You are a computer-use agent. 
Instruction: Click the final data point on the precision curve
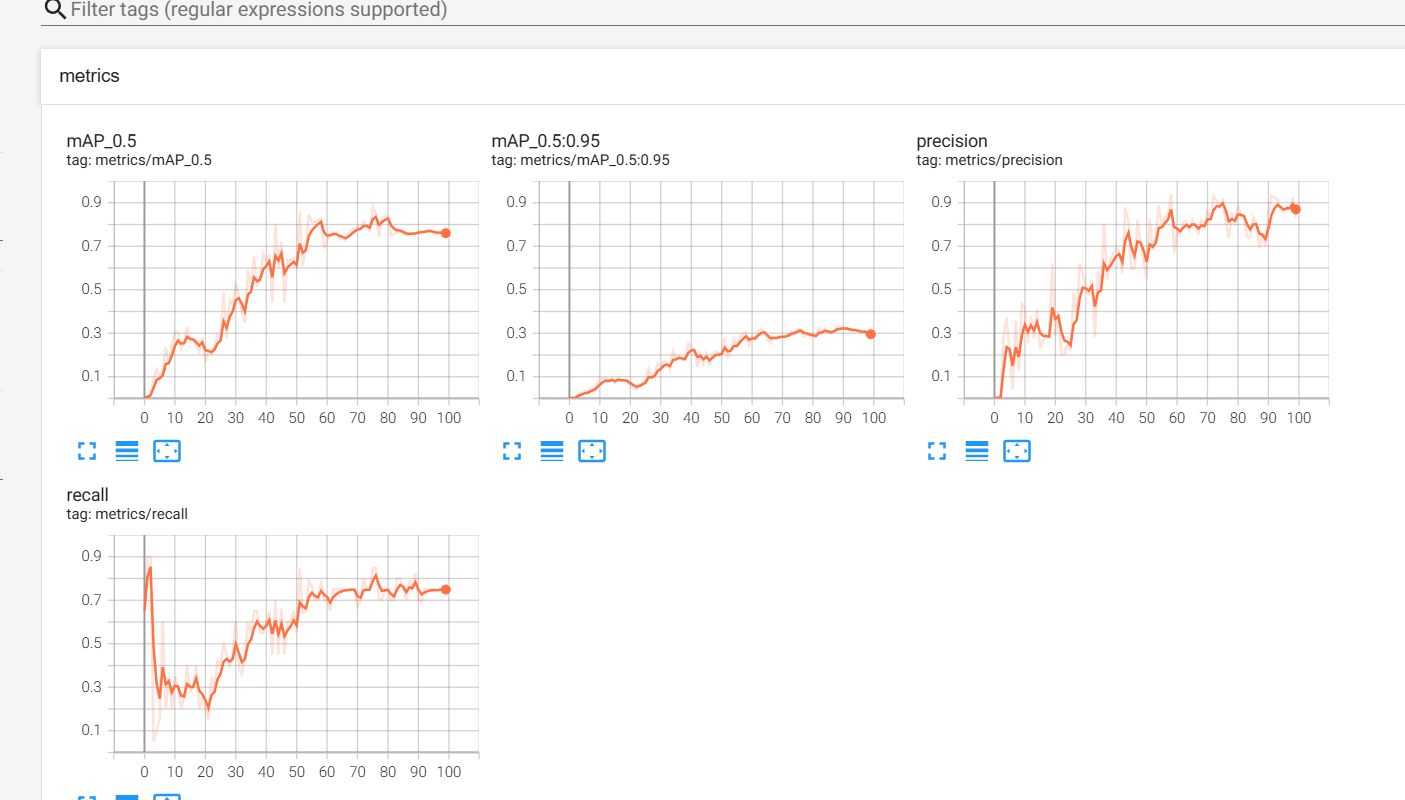[1296, 209]
